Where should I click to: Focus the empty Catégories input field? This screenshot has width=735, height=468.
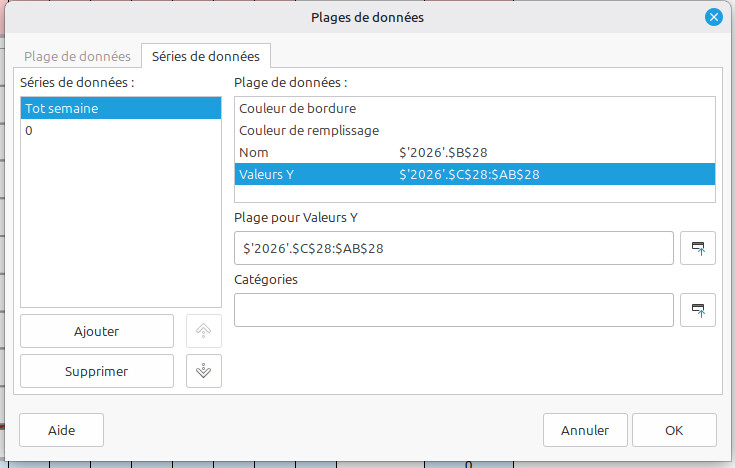[453, 309]
